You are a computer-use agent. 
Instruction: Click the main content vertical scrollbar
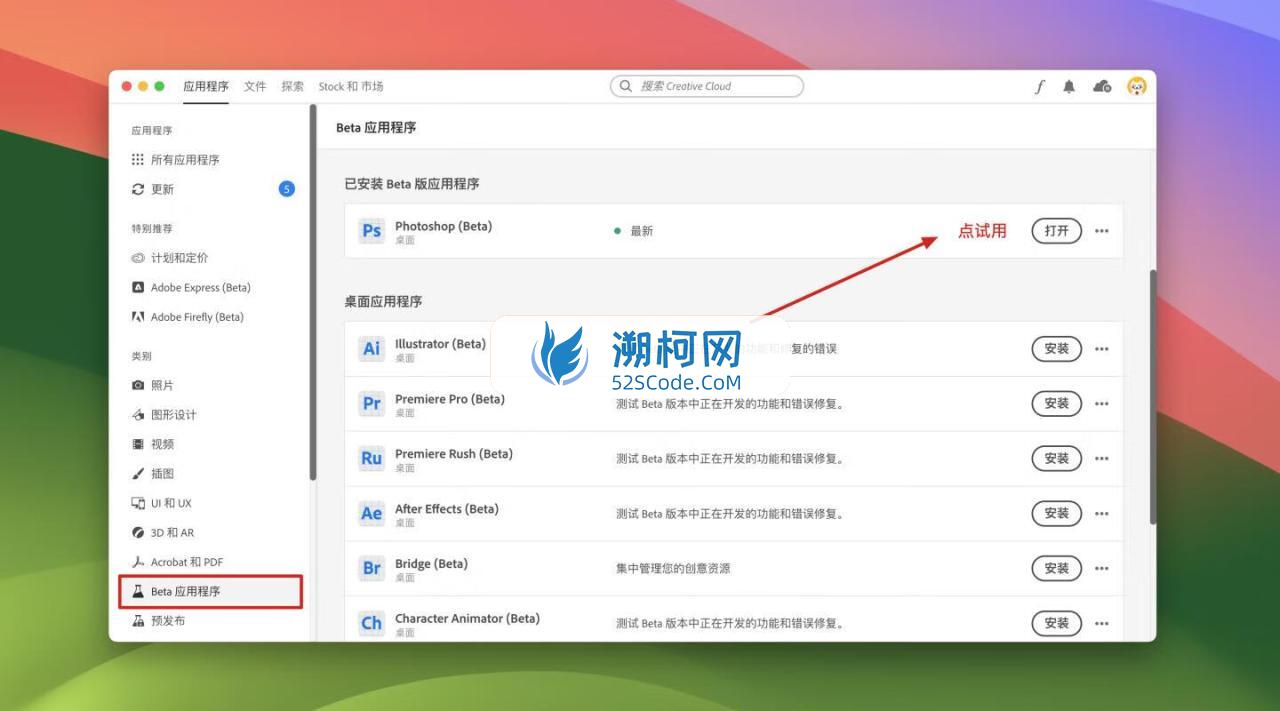point(1153,397)
